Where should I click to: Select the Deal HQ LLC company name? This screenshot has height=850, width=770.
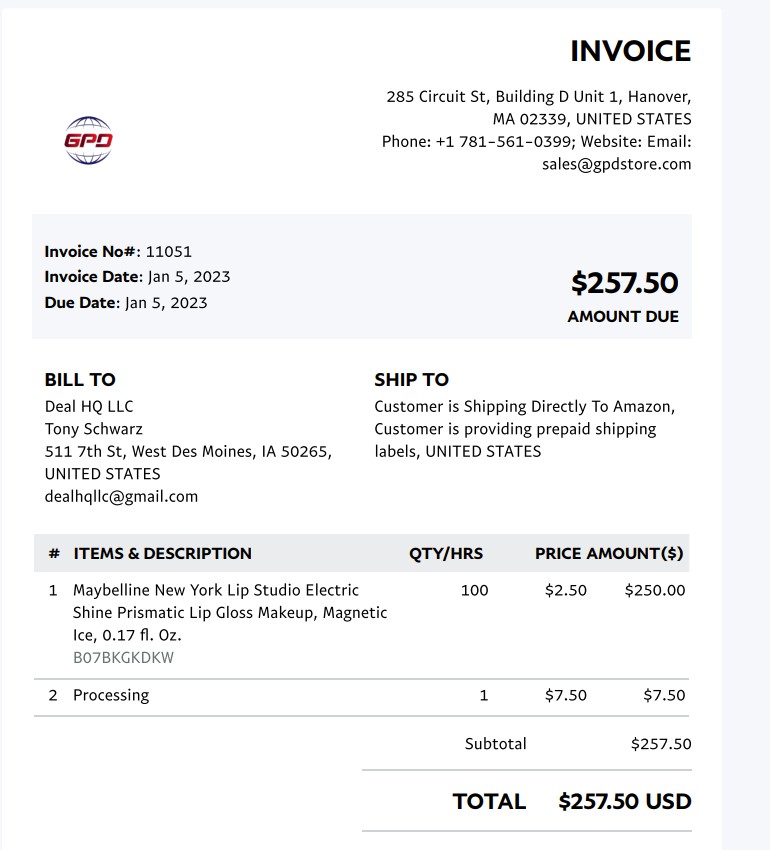pos(89,407)
